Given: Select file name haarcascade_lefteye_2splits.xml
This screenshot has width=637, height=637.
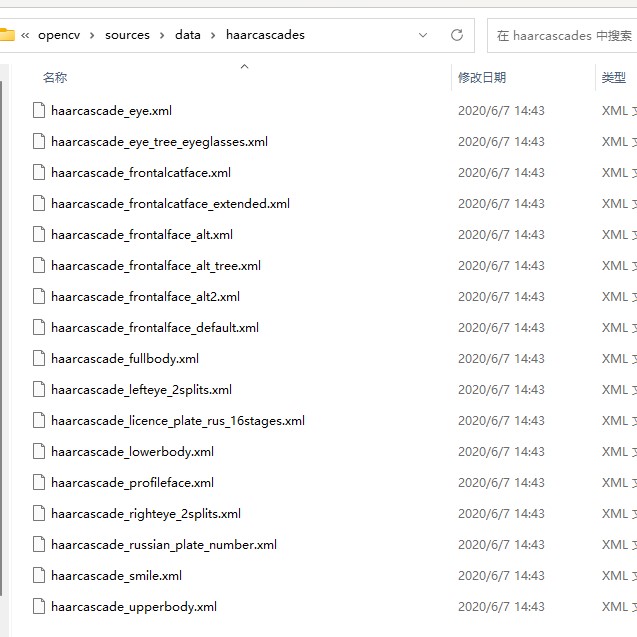Looking at the screenshot, I should point(141,390).
